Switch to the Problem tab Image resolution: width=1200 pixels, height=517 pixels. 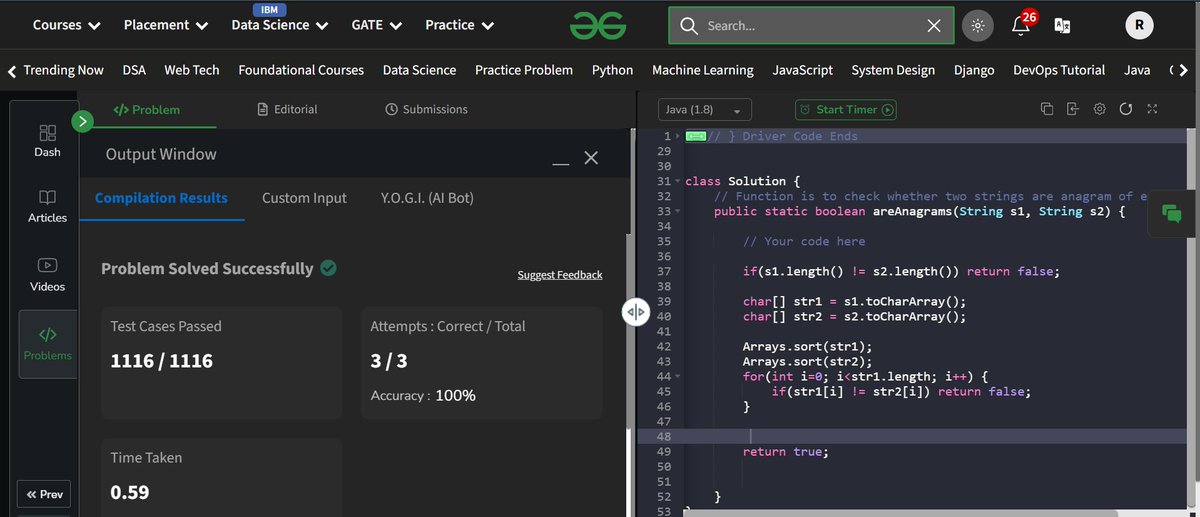[x=147, y=109]
